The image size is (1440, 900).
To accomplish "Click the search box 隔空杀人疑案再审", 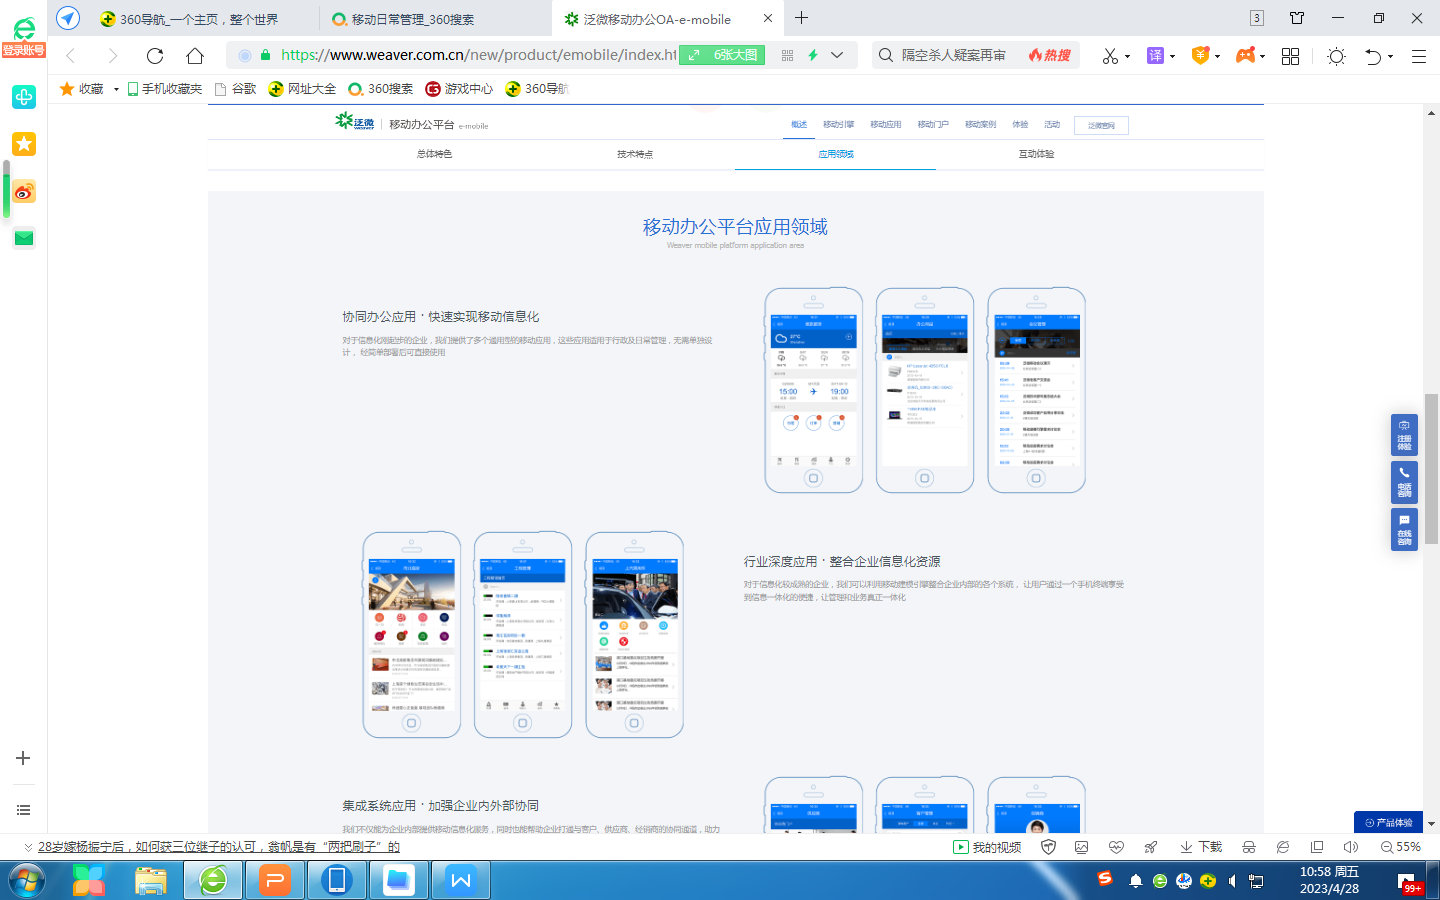I will click(x=953, y=55).
